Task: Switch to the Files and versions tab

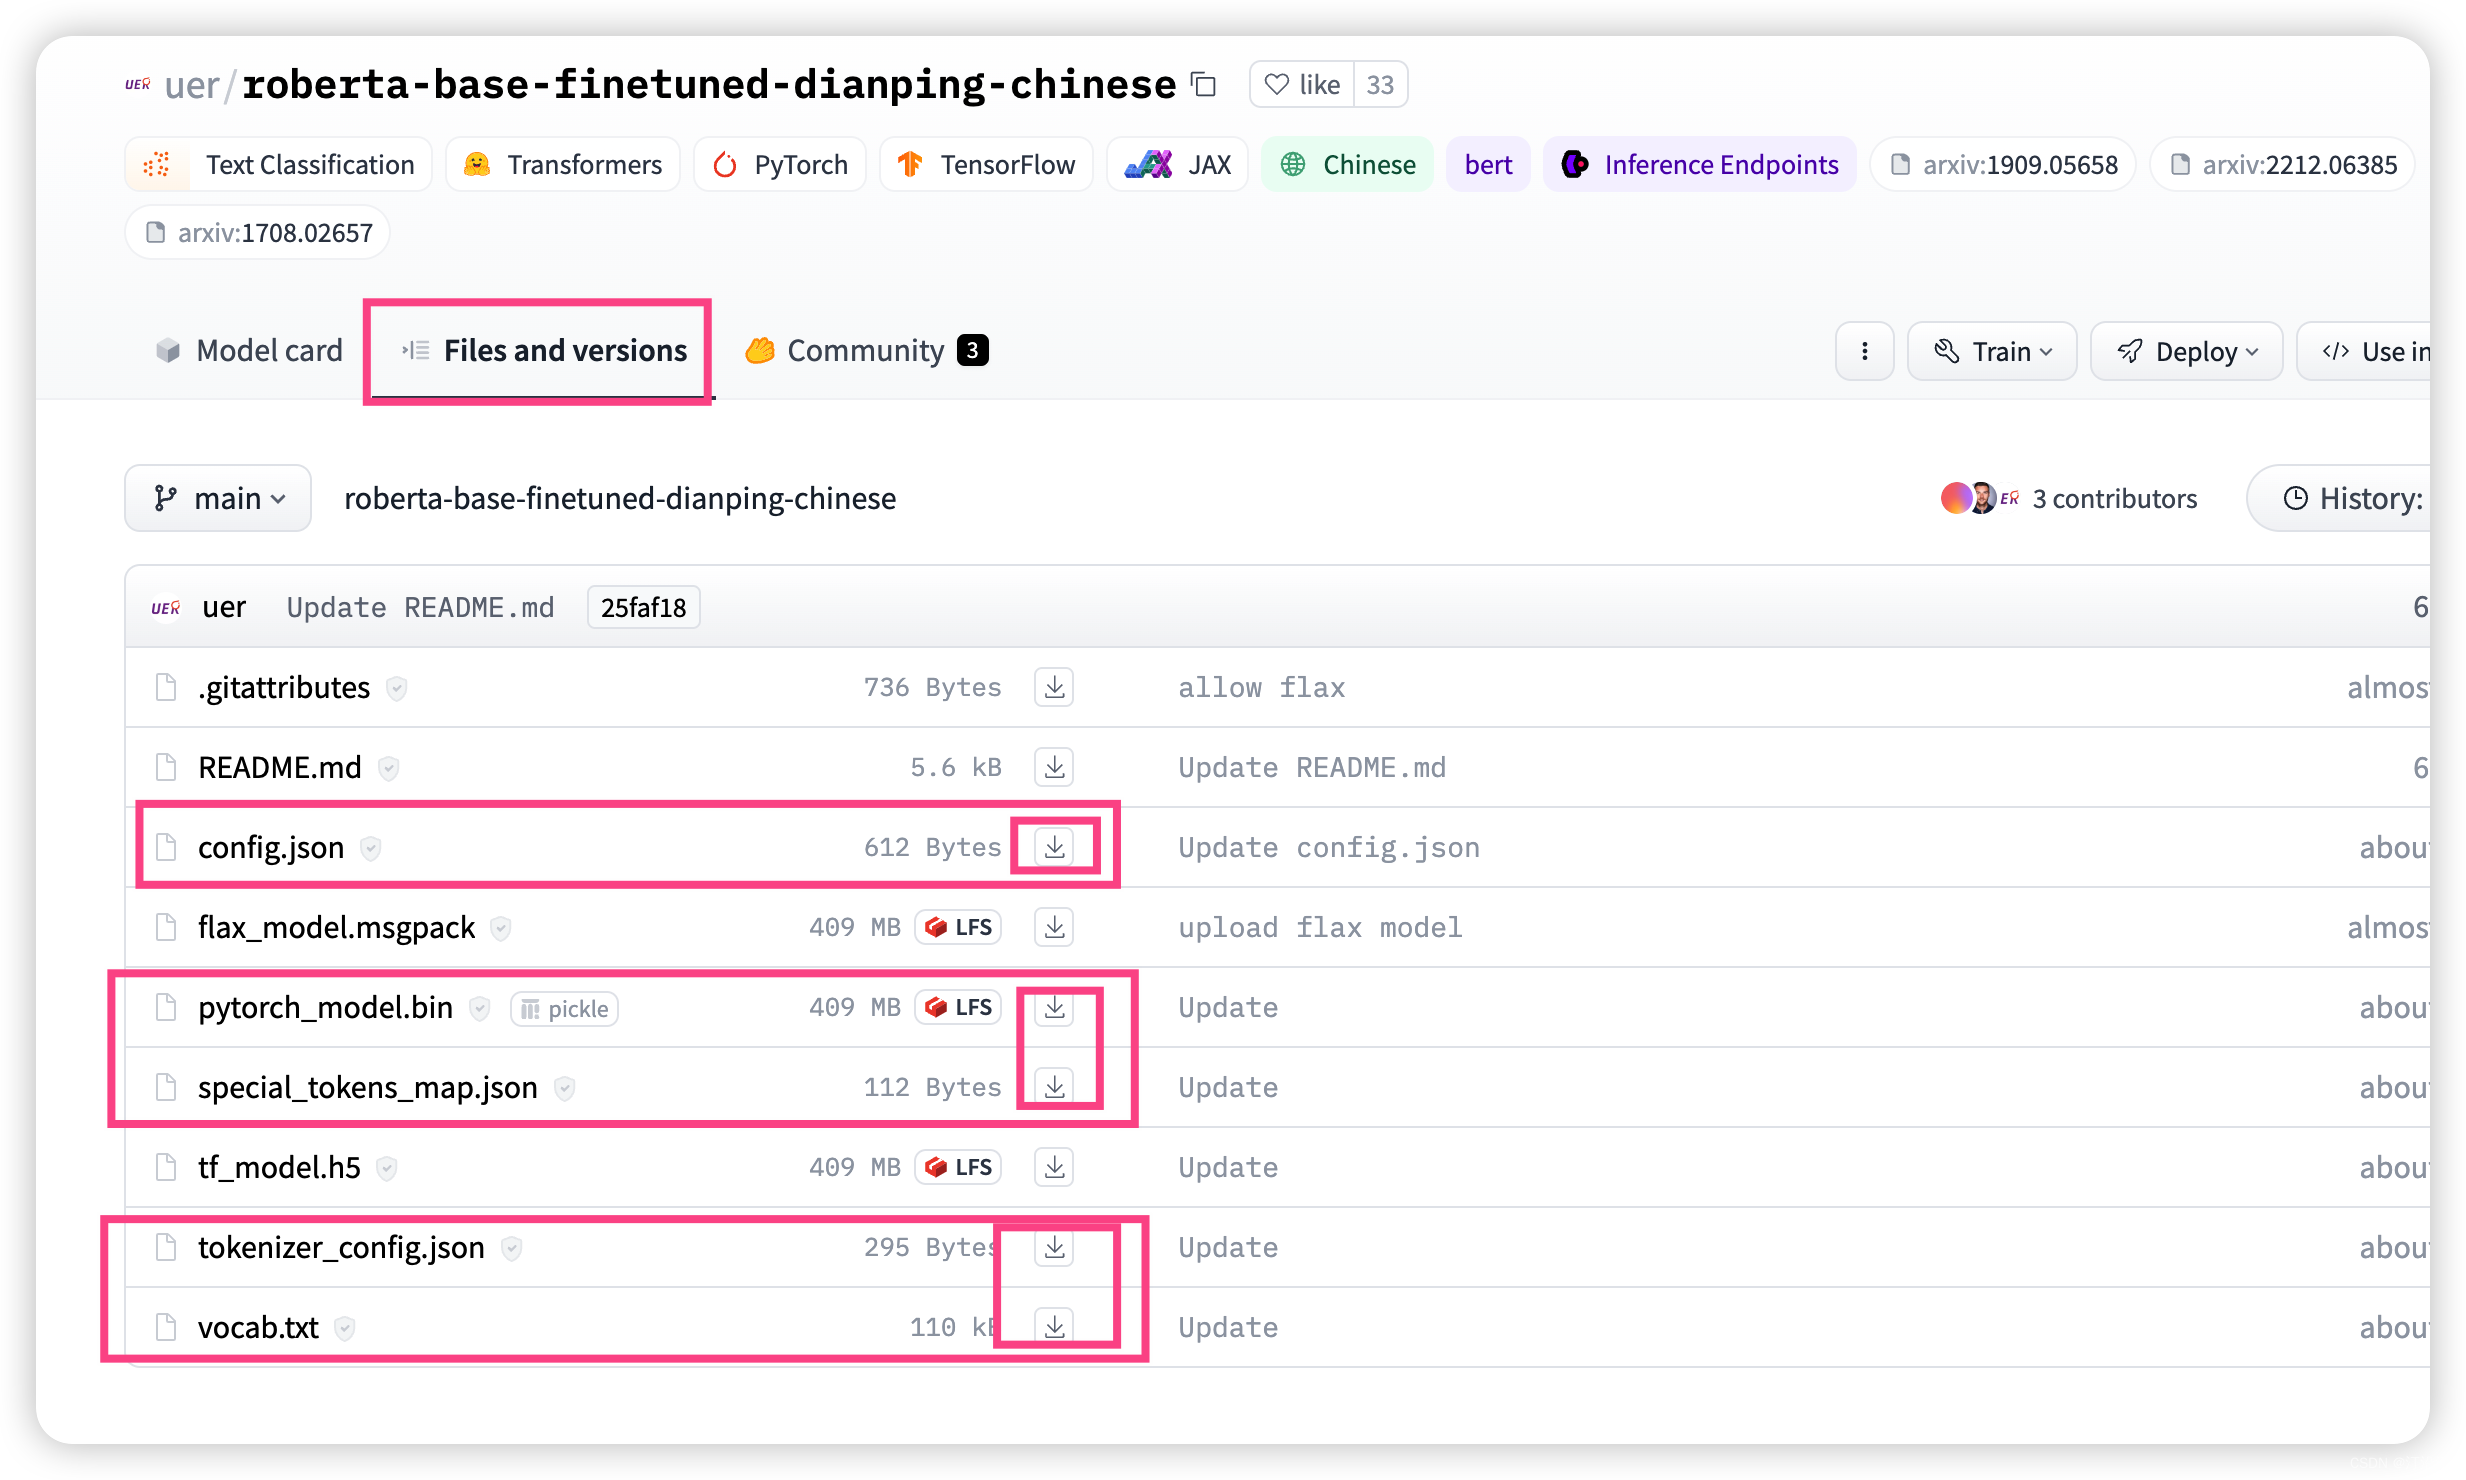Action: tap(539, 349)
